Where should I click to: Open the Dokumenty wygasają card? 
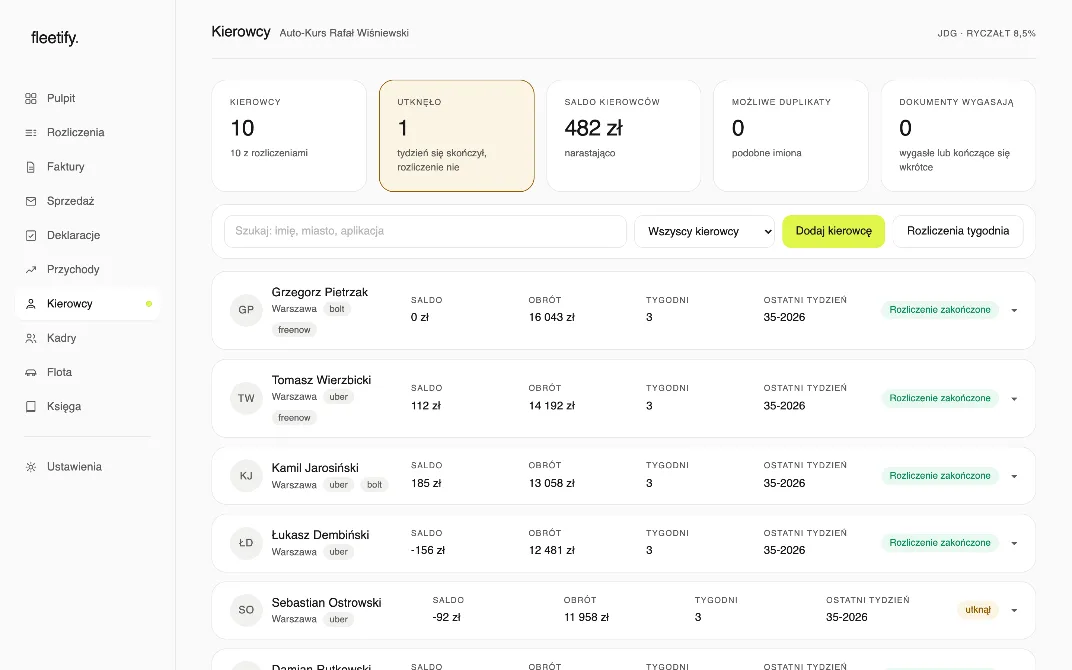[x=959, y=135]
